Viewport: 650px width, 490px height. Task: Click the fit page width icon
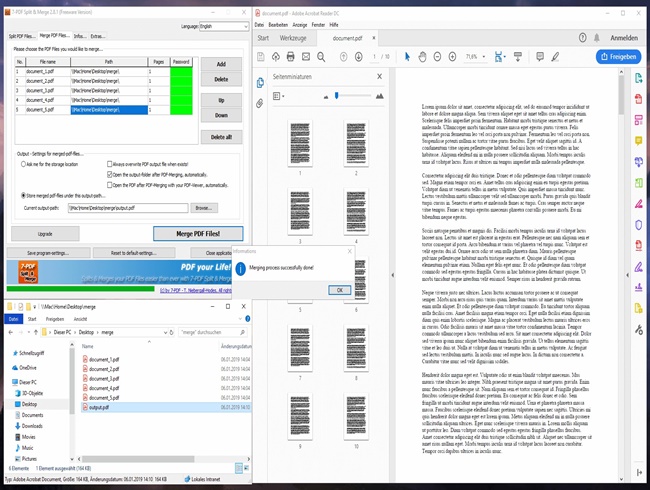498,57
